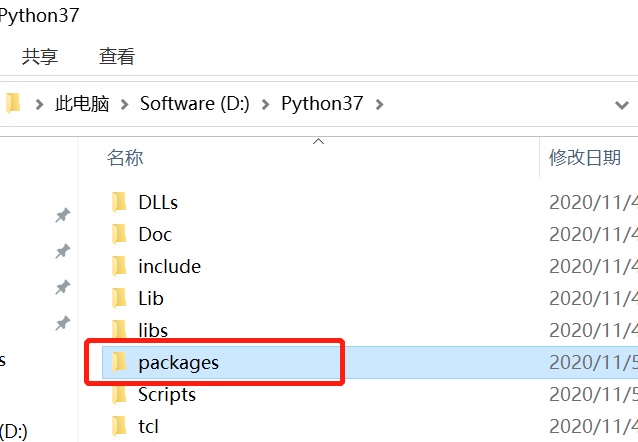Image resolution: width=638 pixels, height=442 pixels.
Task: Sort by the 修改日期 column header
Action: (x=585, y=158)
